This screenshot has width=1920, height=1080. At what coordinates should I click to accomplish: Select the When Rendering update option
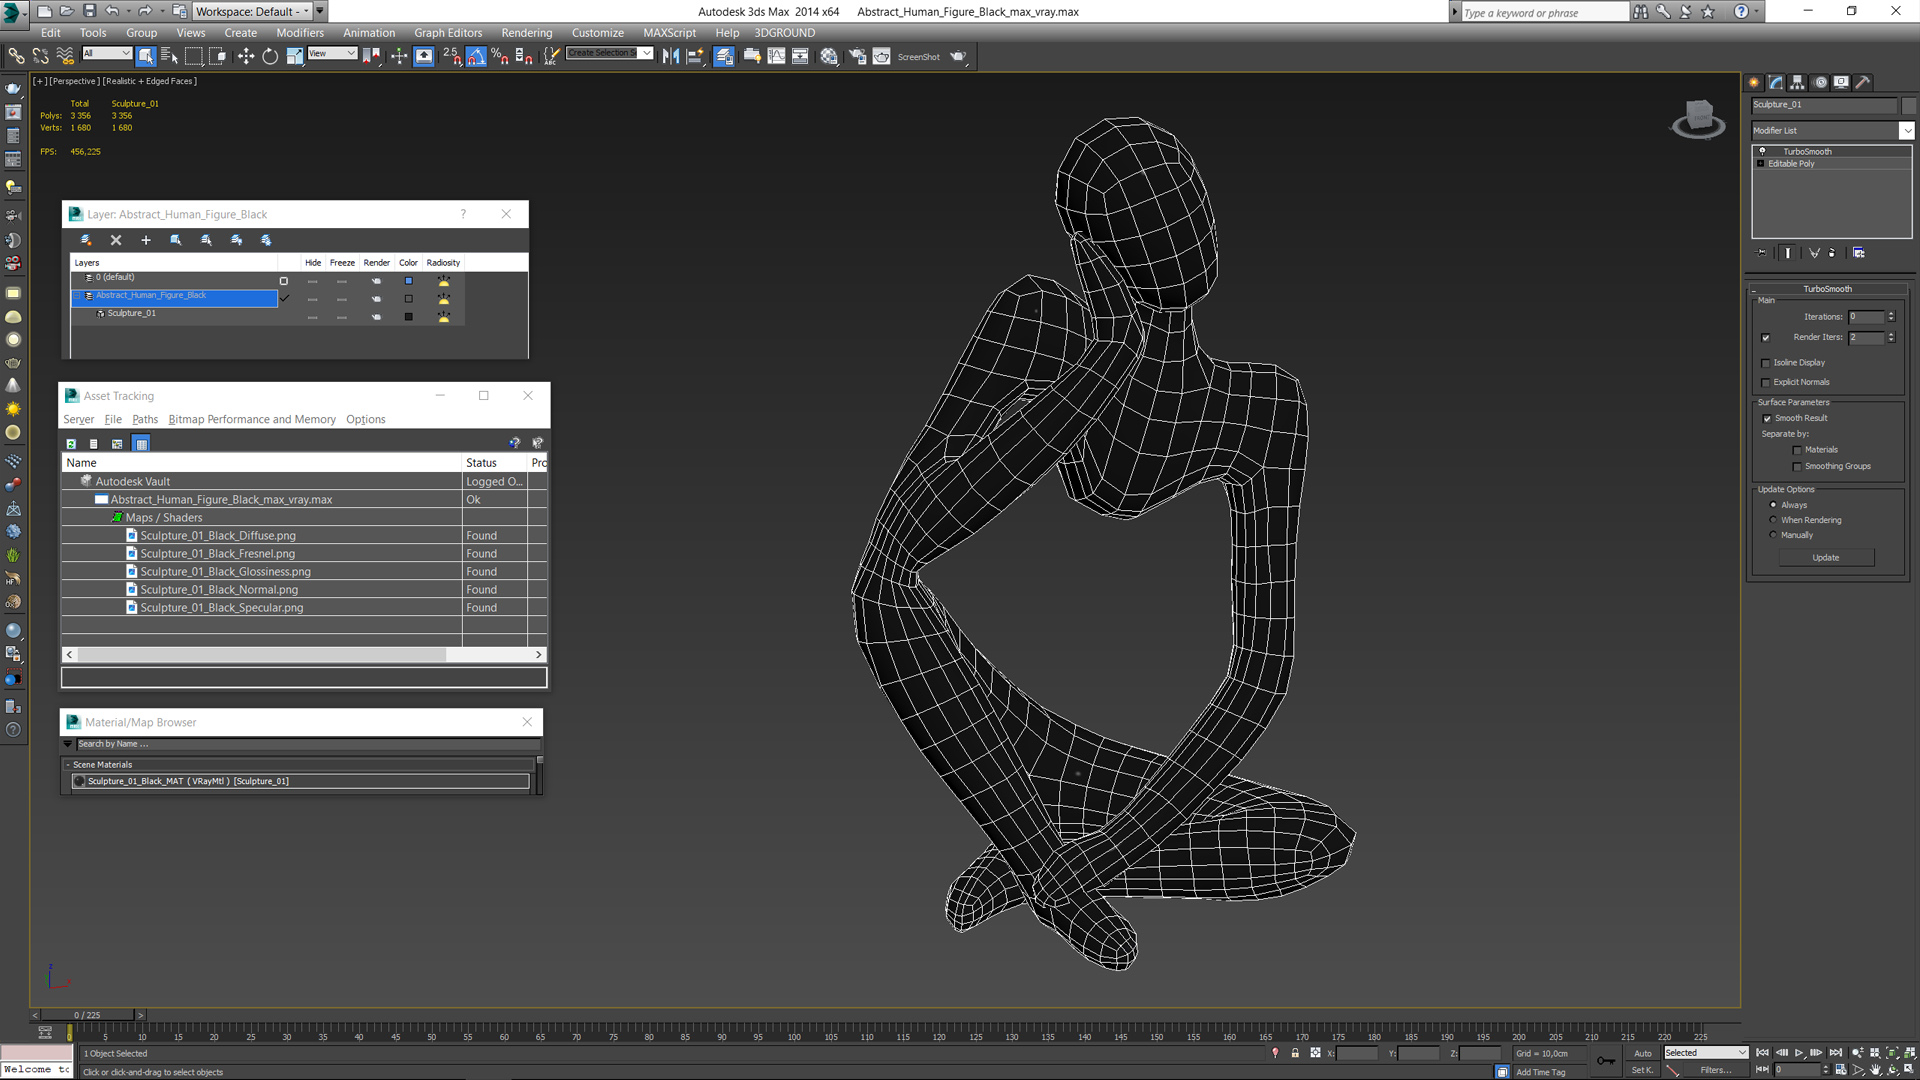(1774, 520)
